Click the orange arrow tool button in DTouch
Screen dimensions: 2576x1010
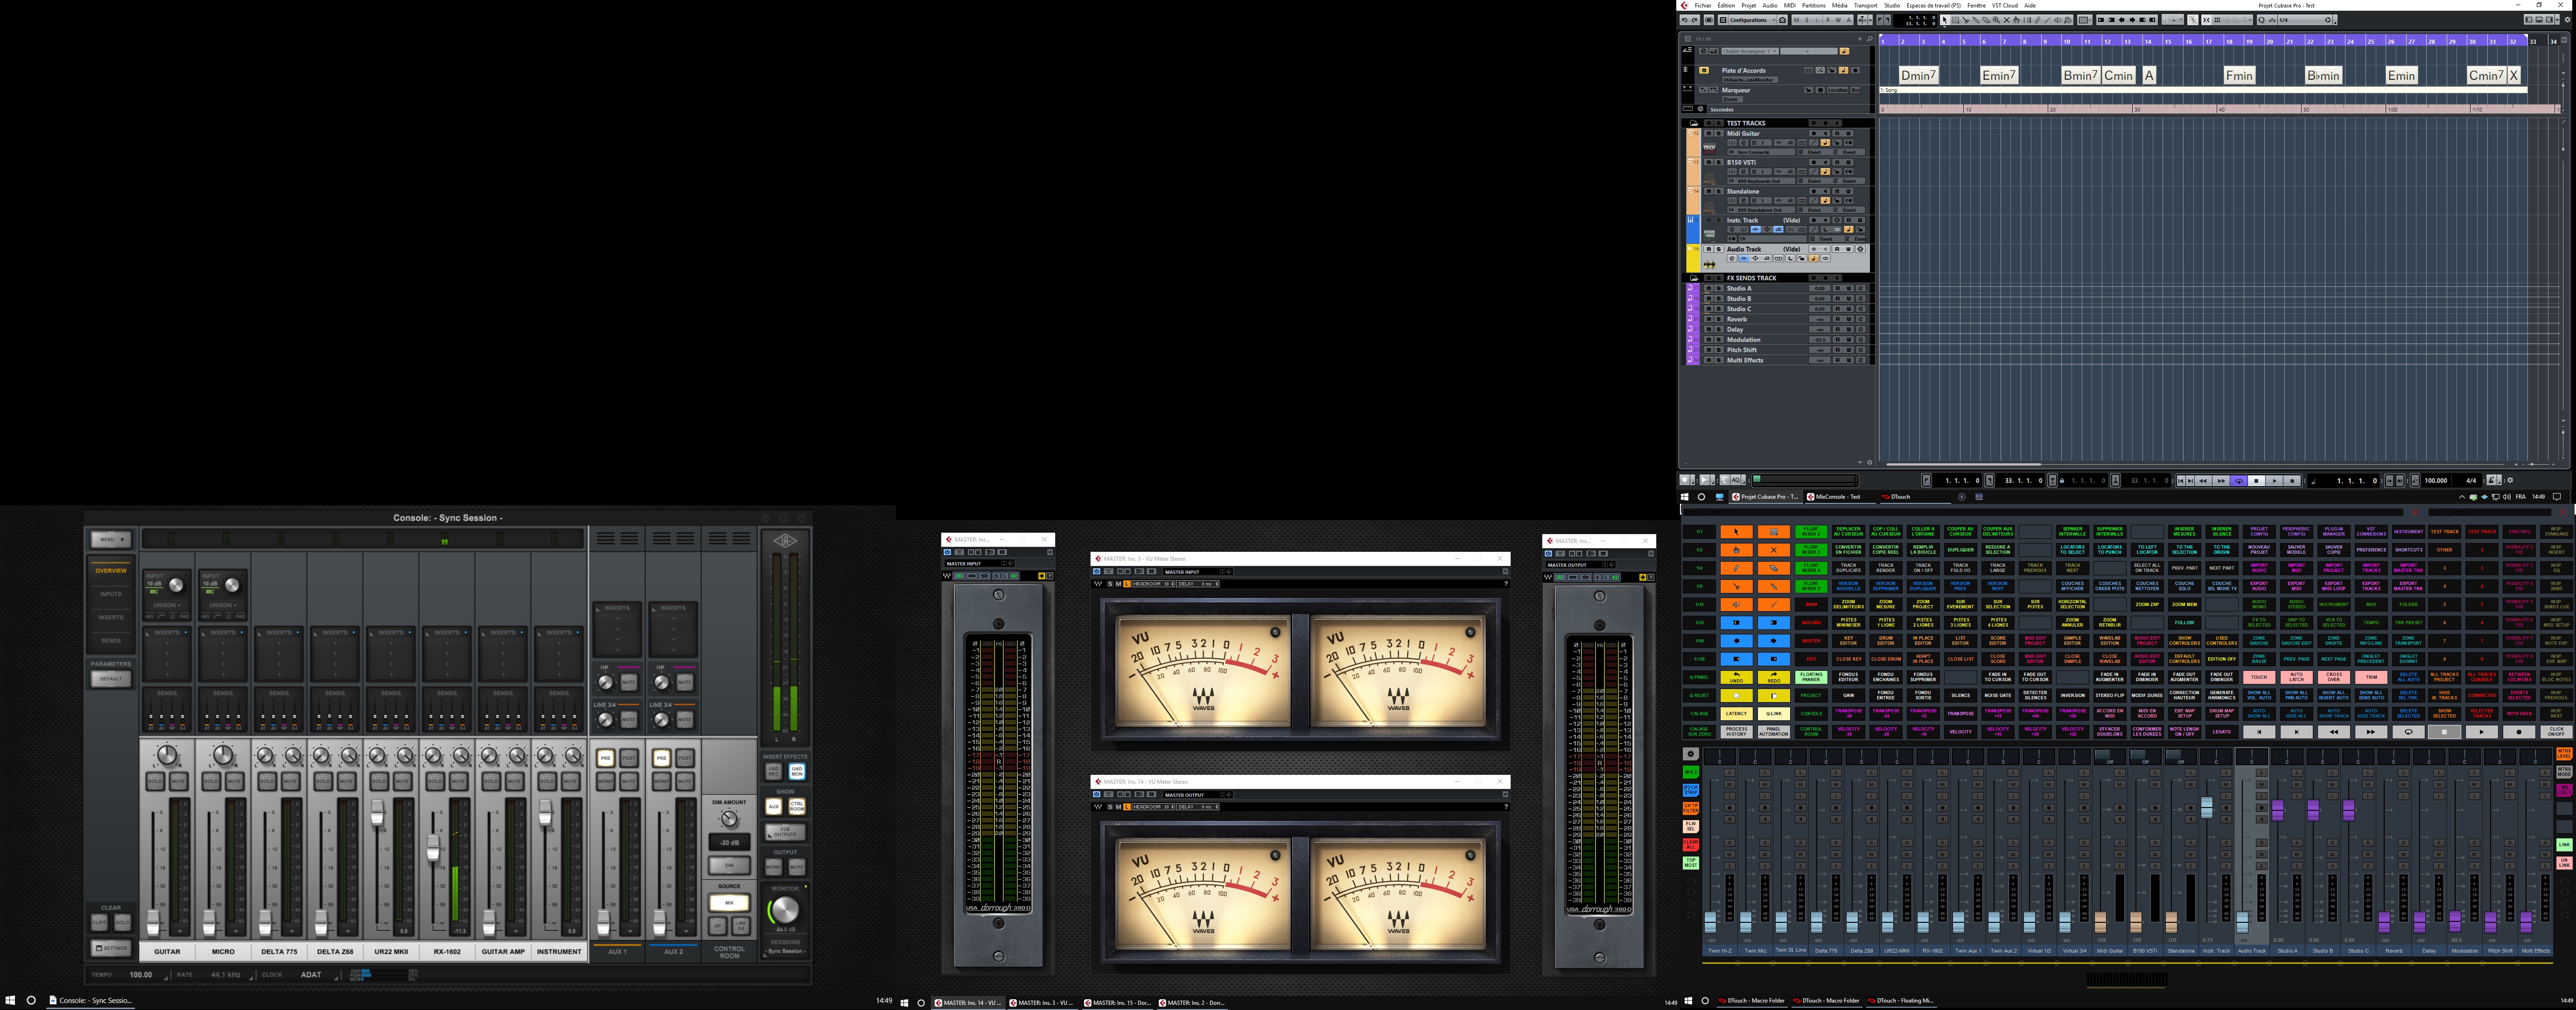point(1736,532)
